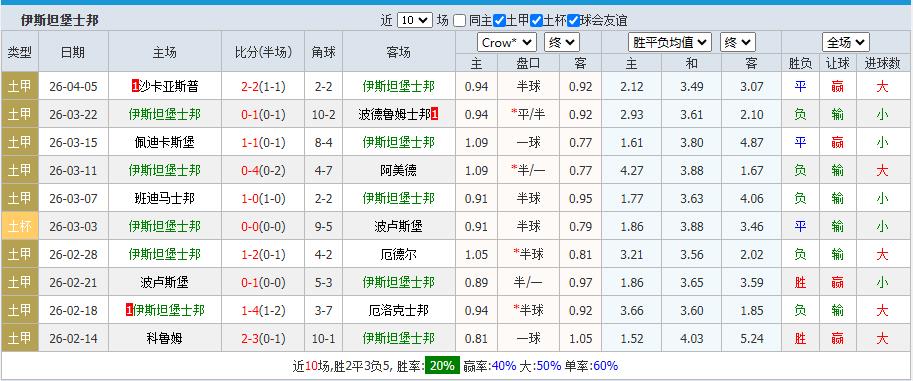Click the 0-0(0-0) score

point(263,227)
